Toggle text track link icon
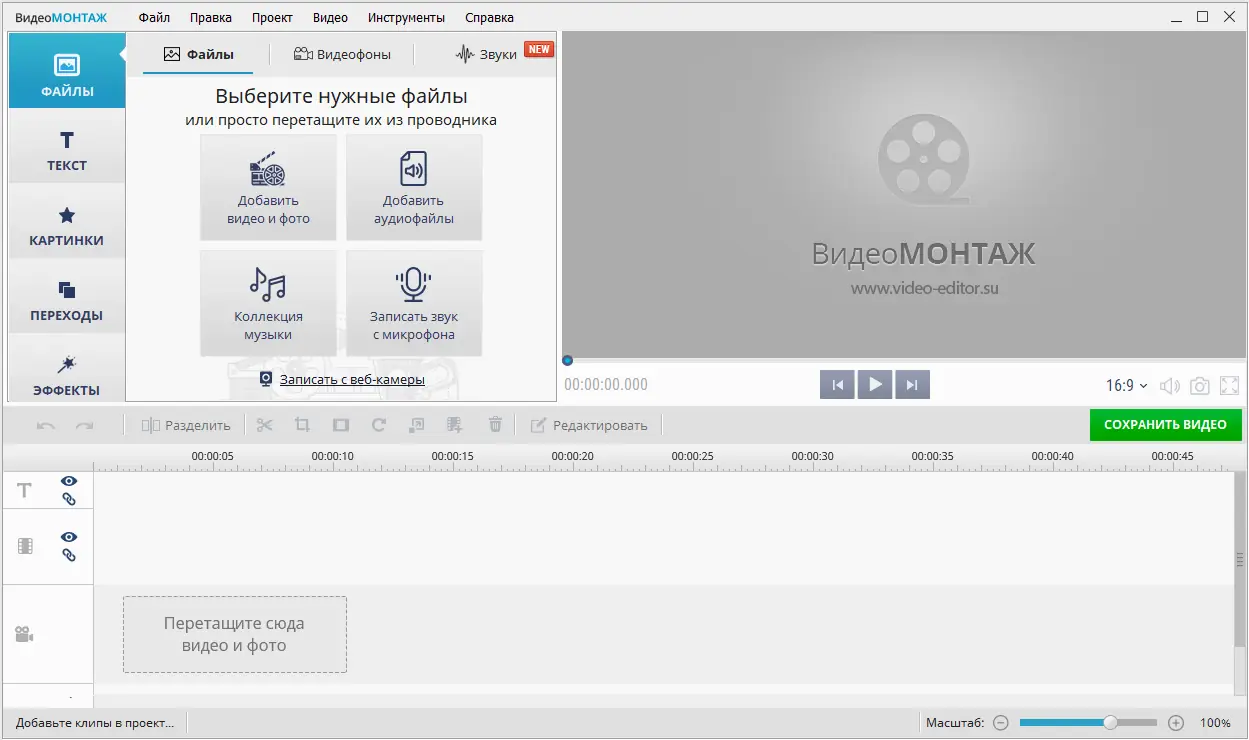 point(69,499)
